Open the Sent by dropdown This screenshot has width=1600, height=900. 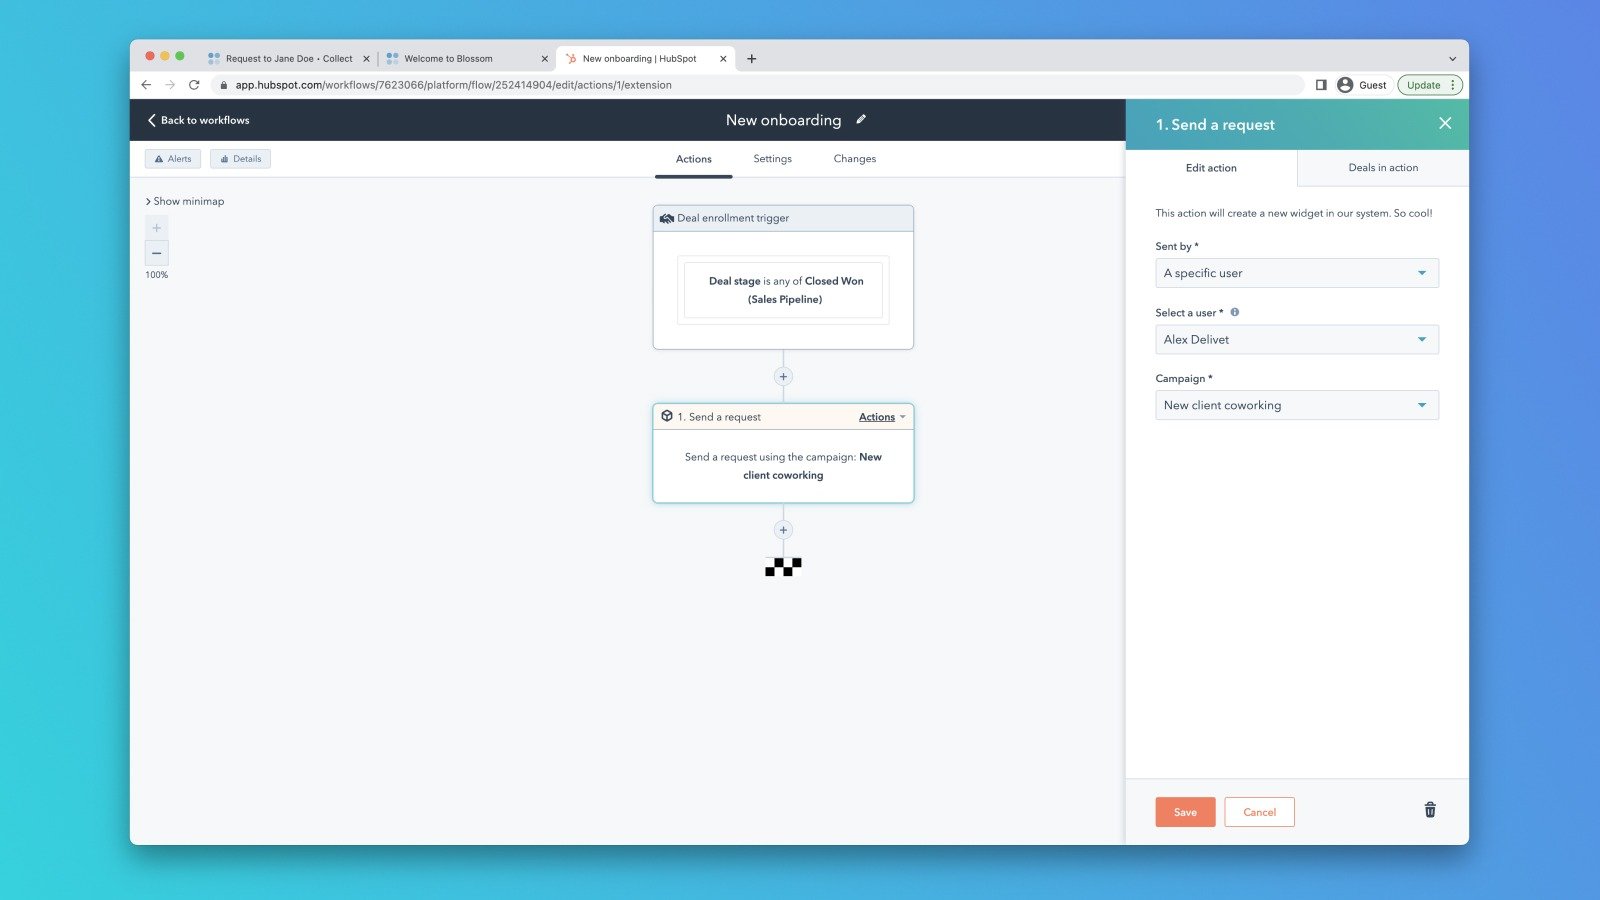click(x=1296, y=272)
